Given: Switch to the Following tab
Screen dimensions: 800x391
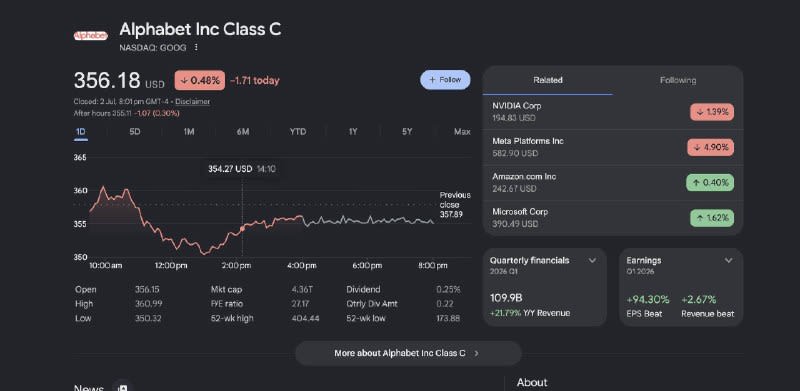Looking at the screenshot, I should click(678, 80).
